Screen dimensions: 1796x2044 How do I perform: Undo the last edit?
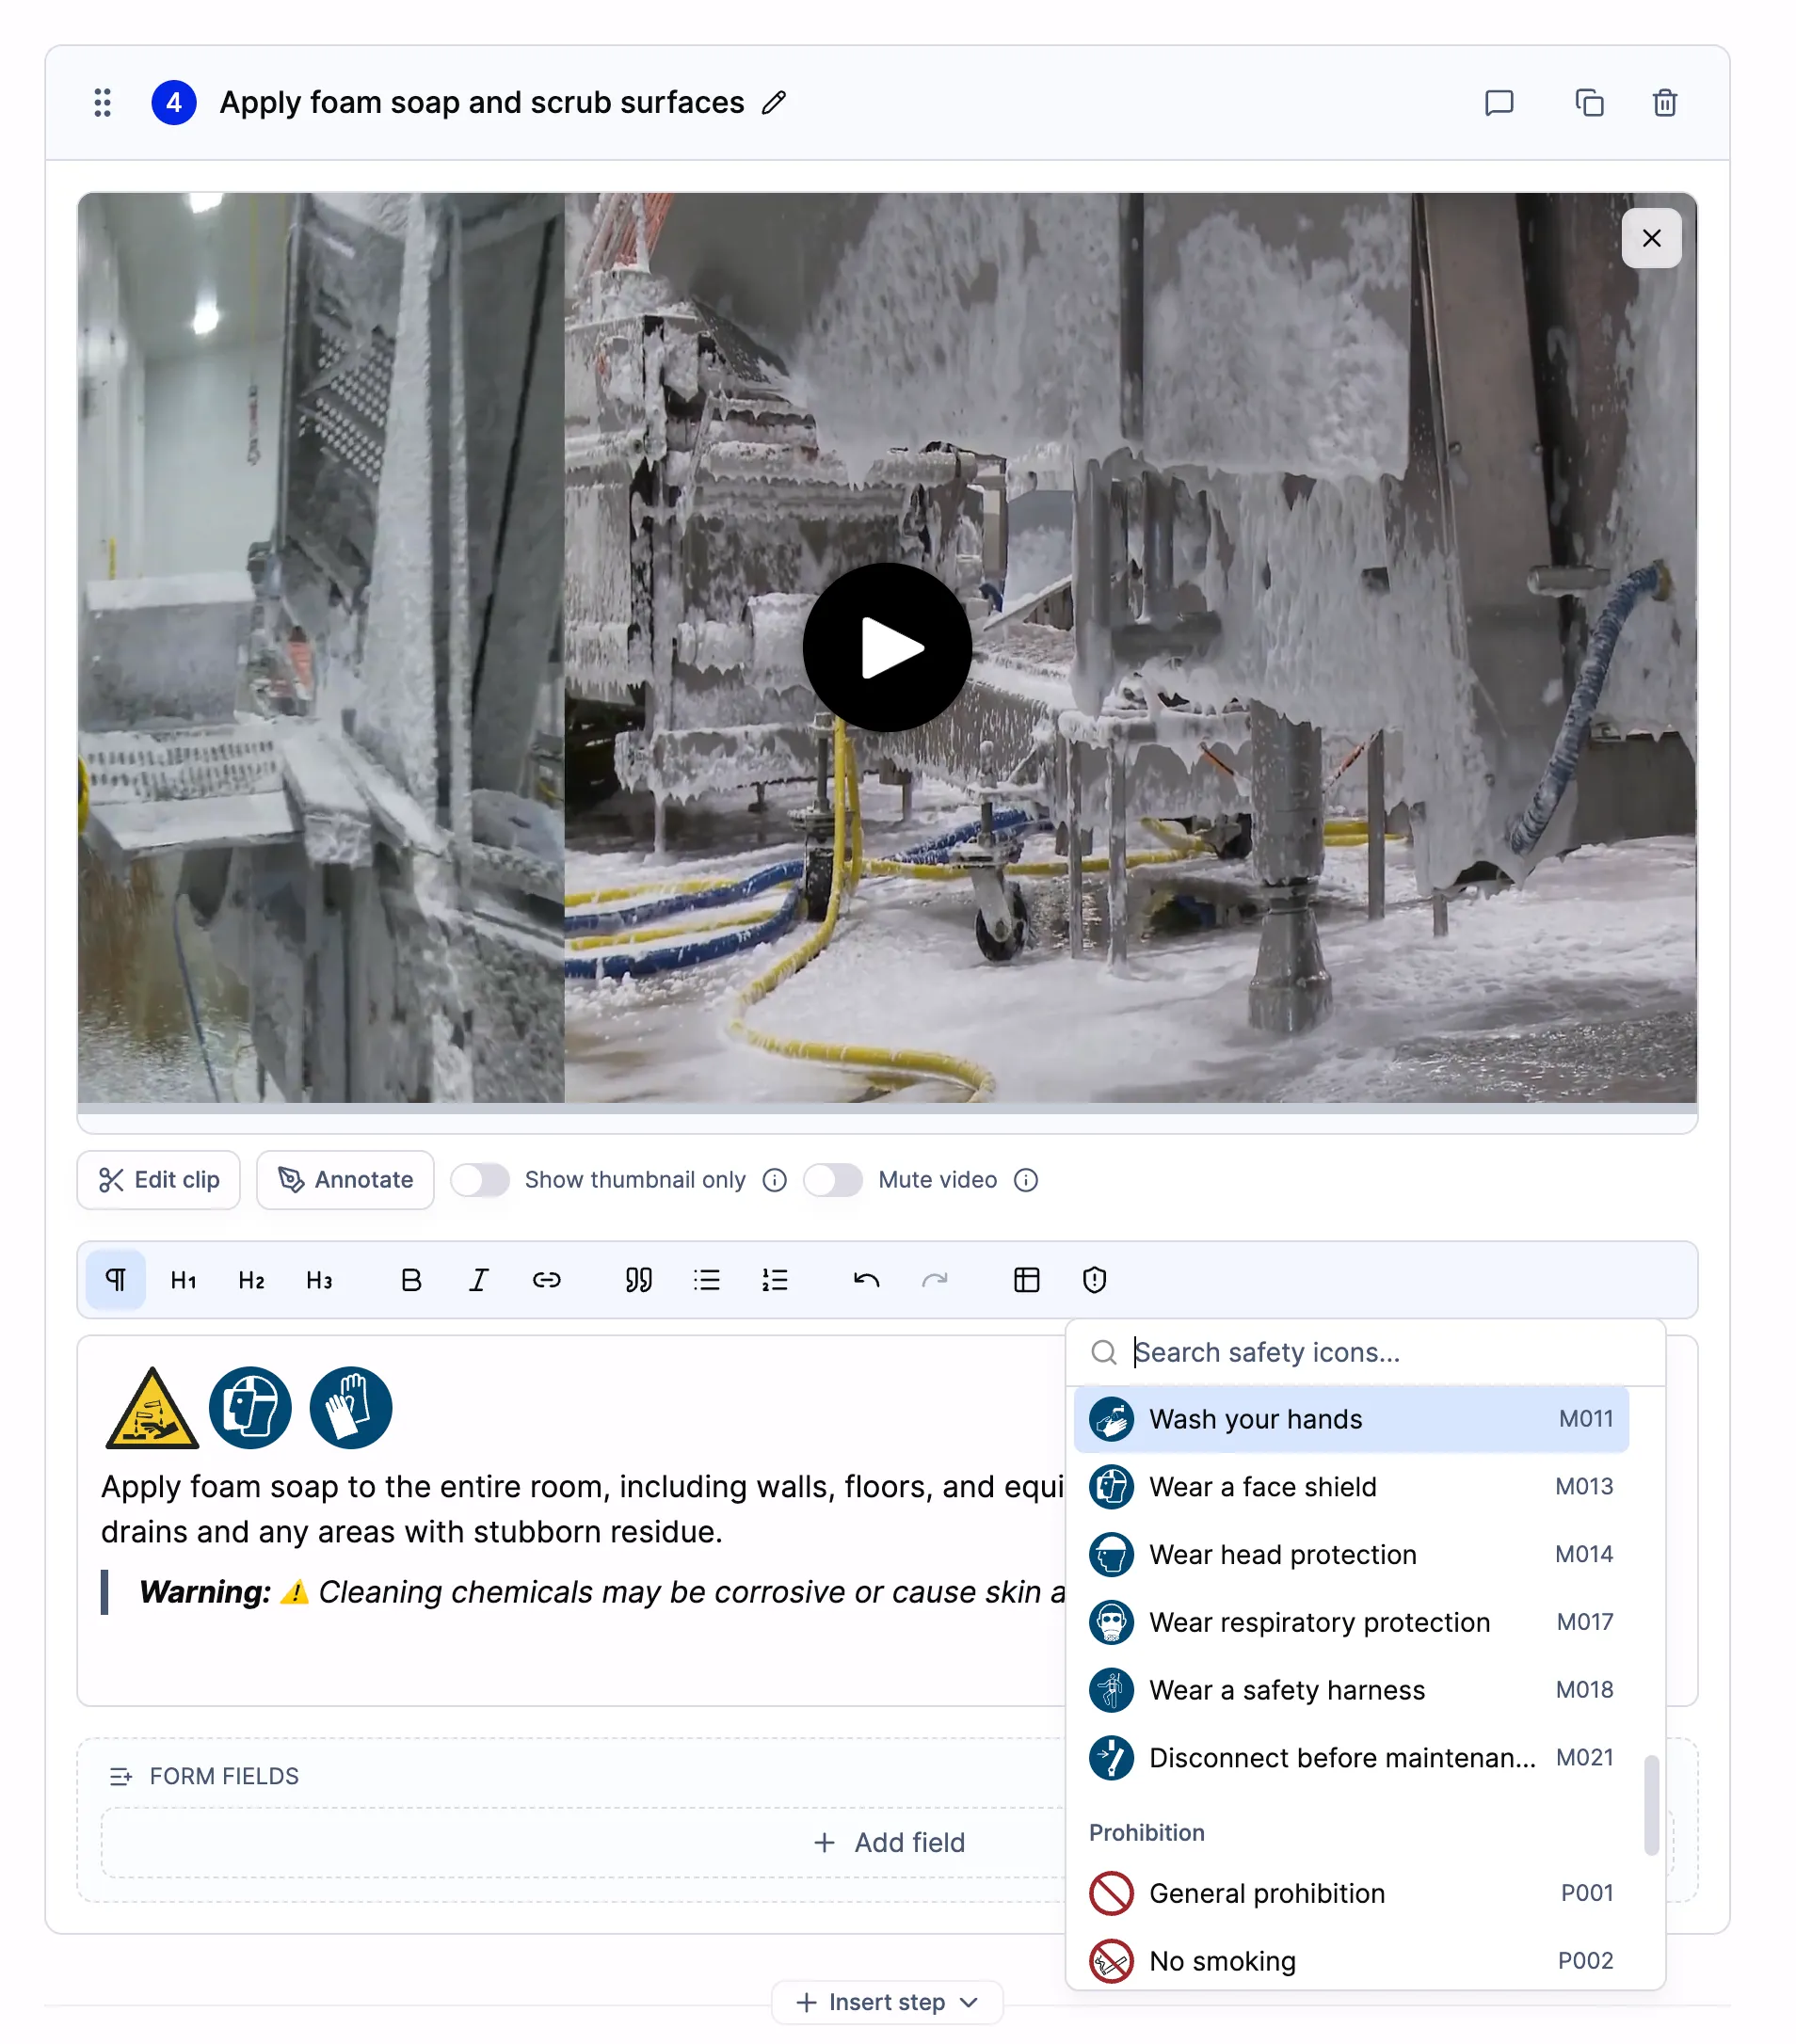pyautogui.click(x=867, y=1280)
